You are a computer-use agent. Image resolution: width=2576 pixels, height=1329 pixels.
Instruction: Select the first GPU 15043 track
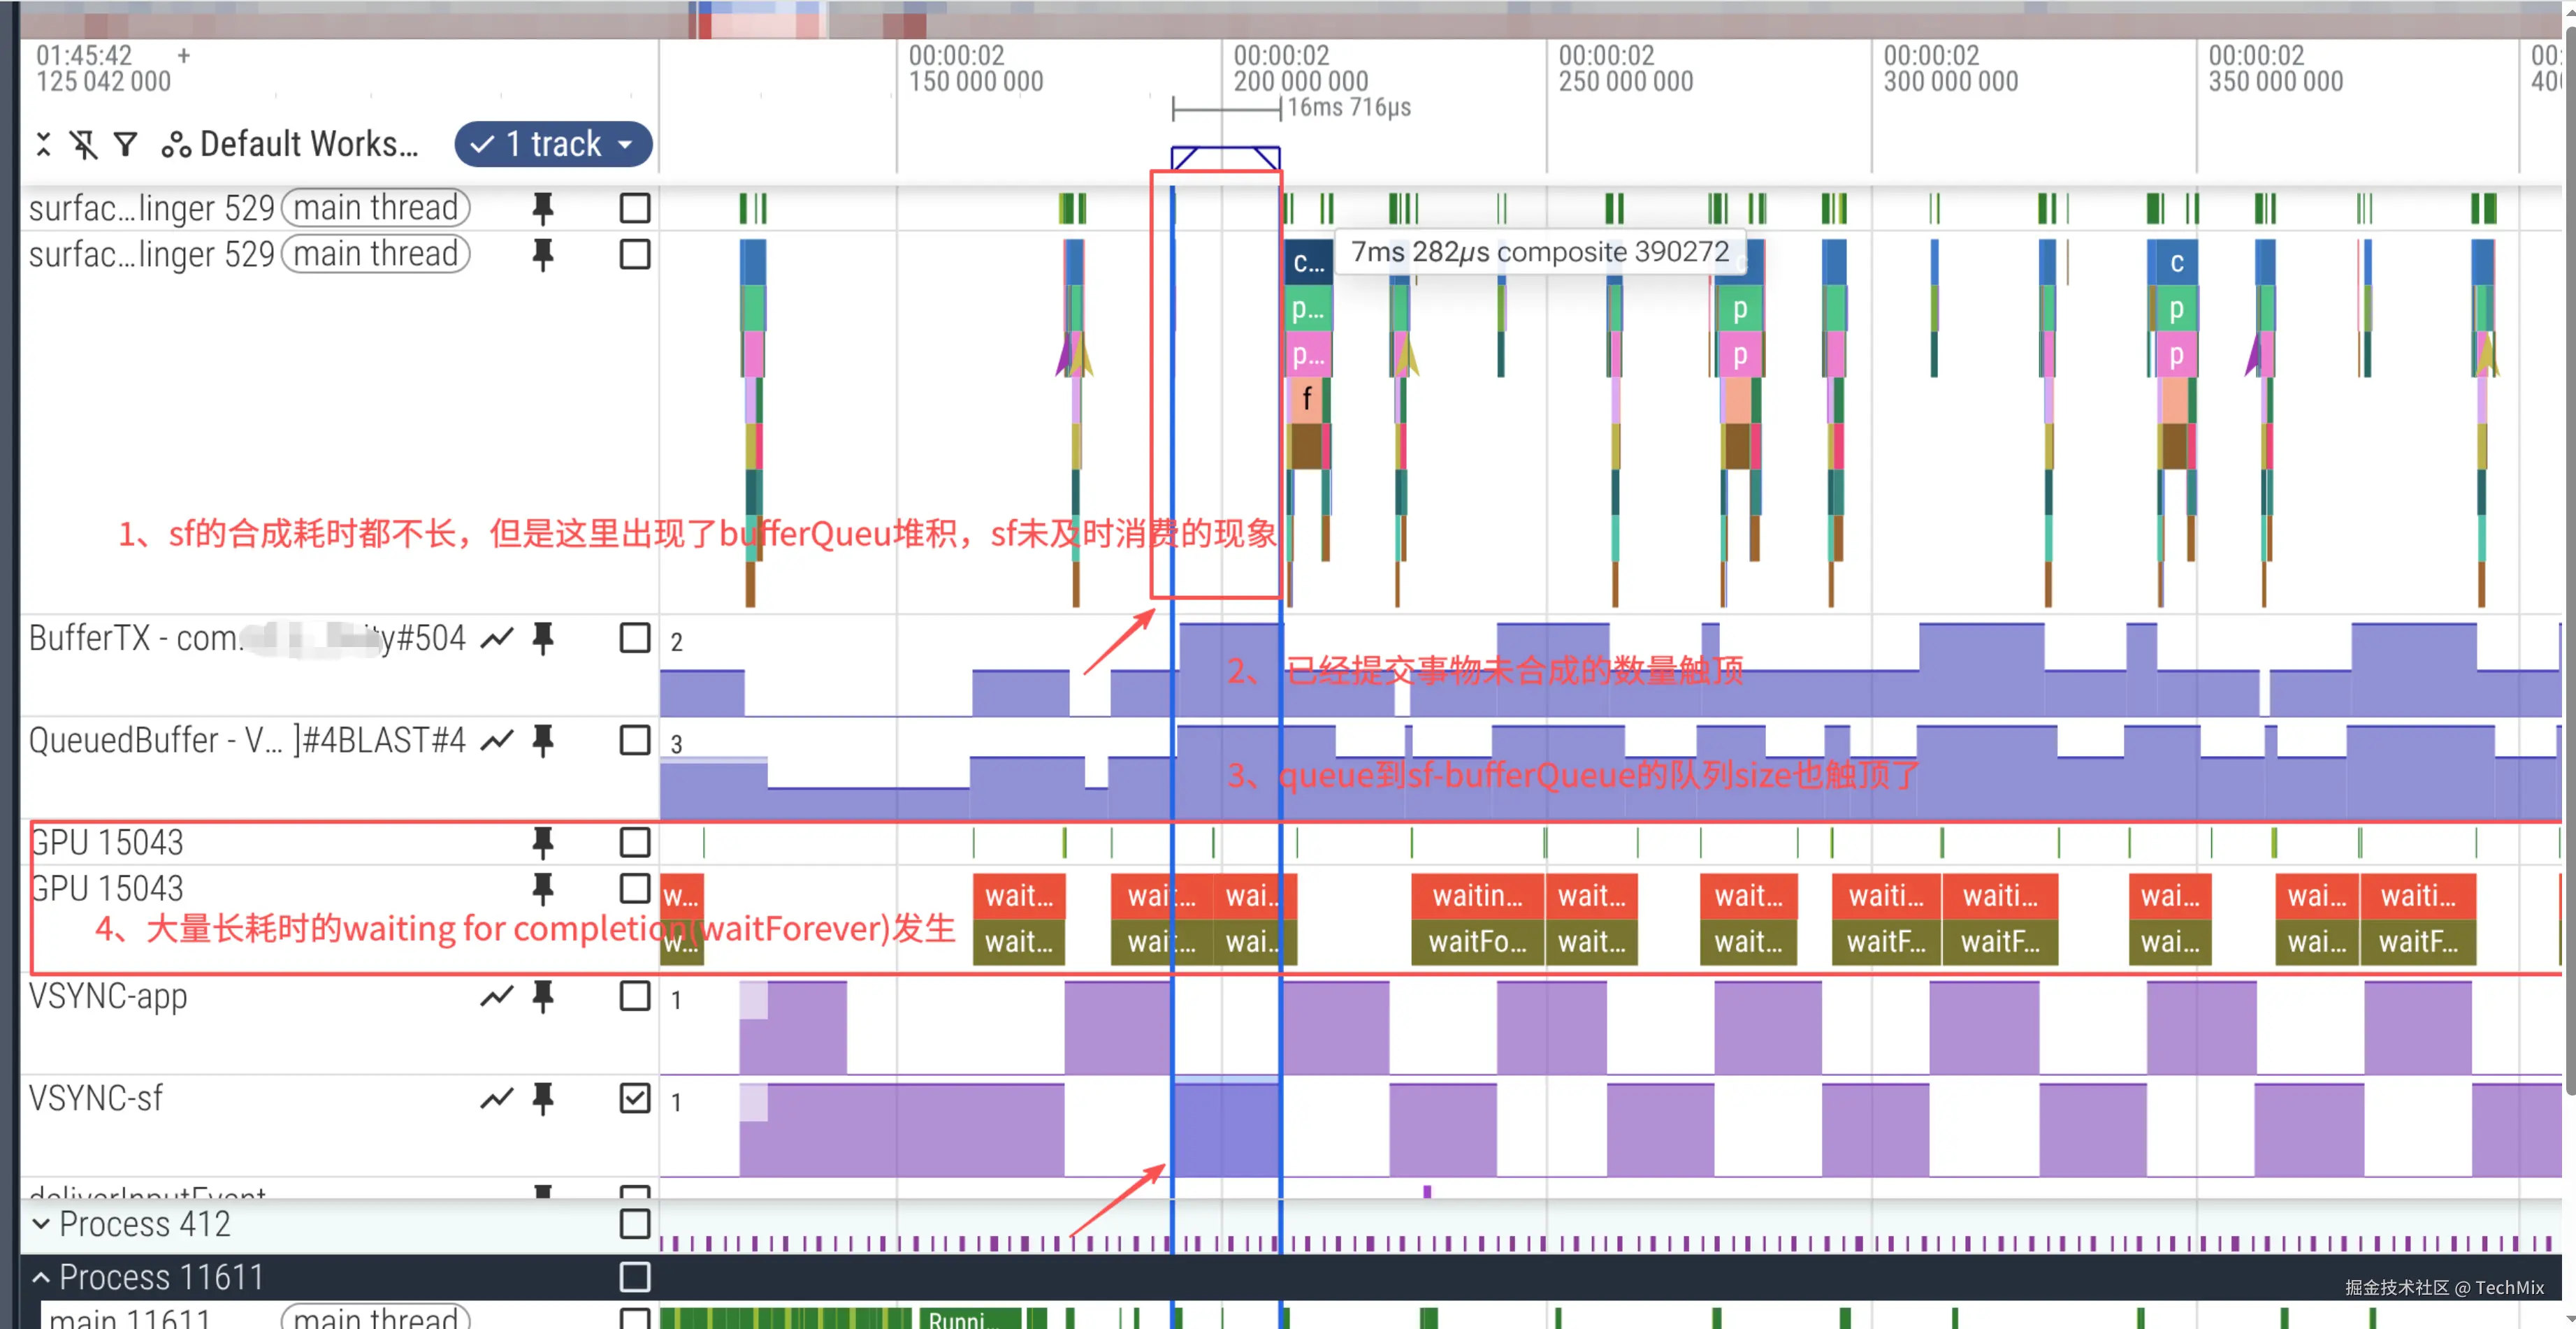click(x=107, y=842)
